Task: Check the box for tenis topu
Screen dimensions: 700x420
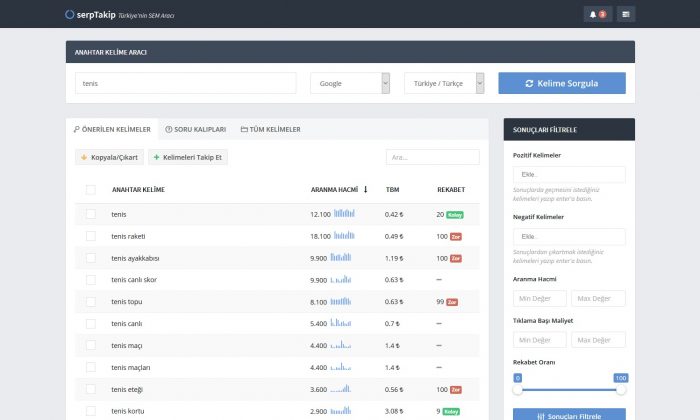Action: pos(91,302)
